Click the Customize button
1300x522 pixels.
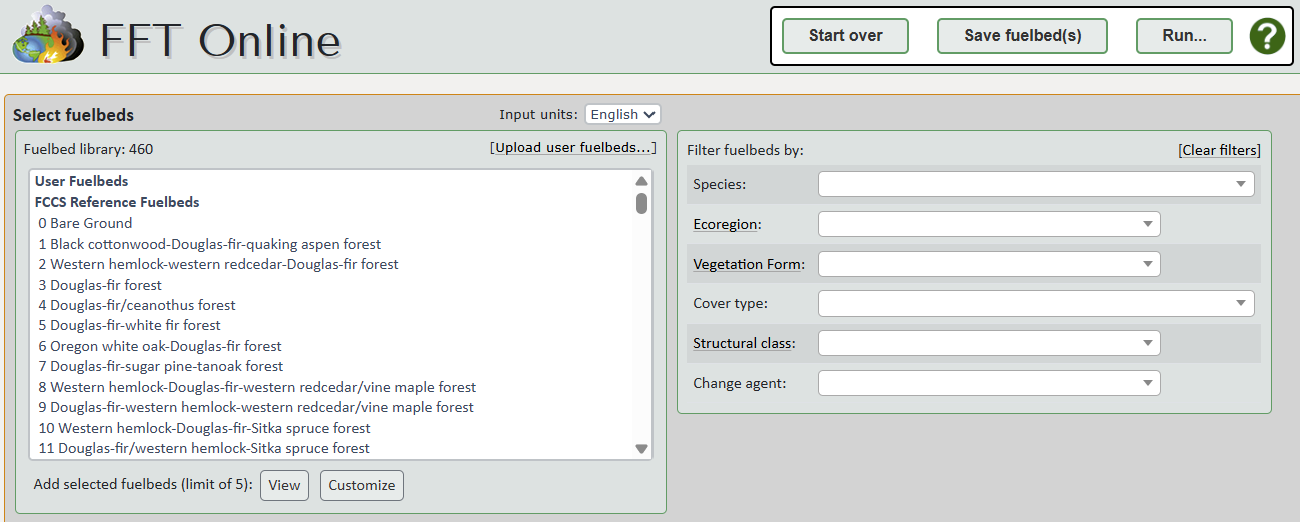(x=362, y=485)
